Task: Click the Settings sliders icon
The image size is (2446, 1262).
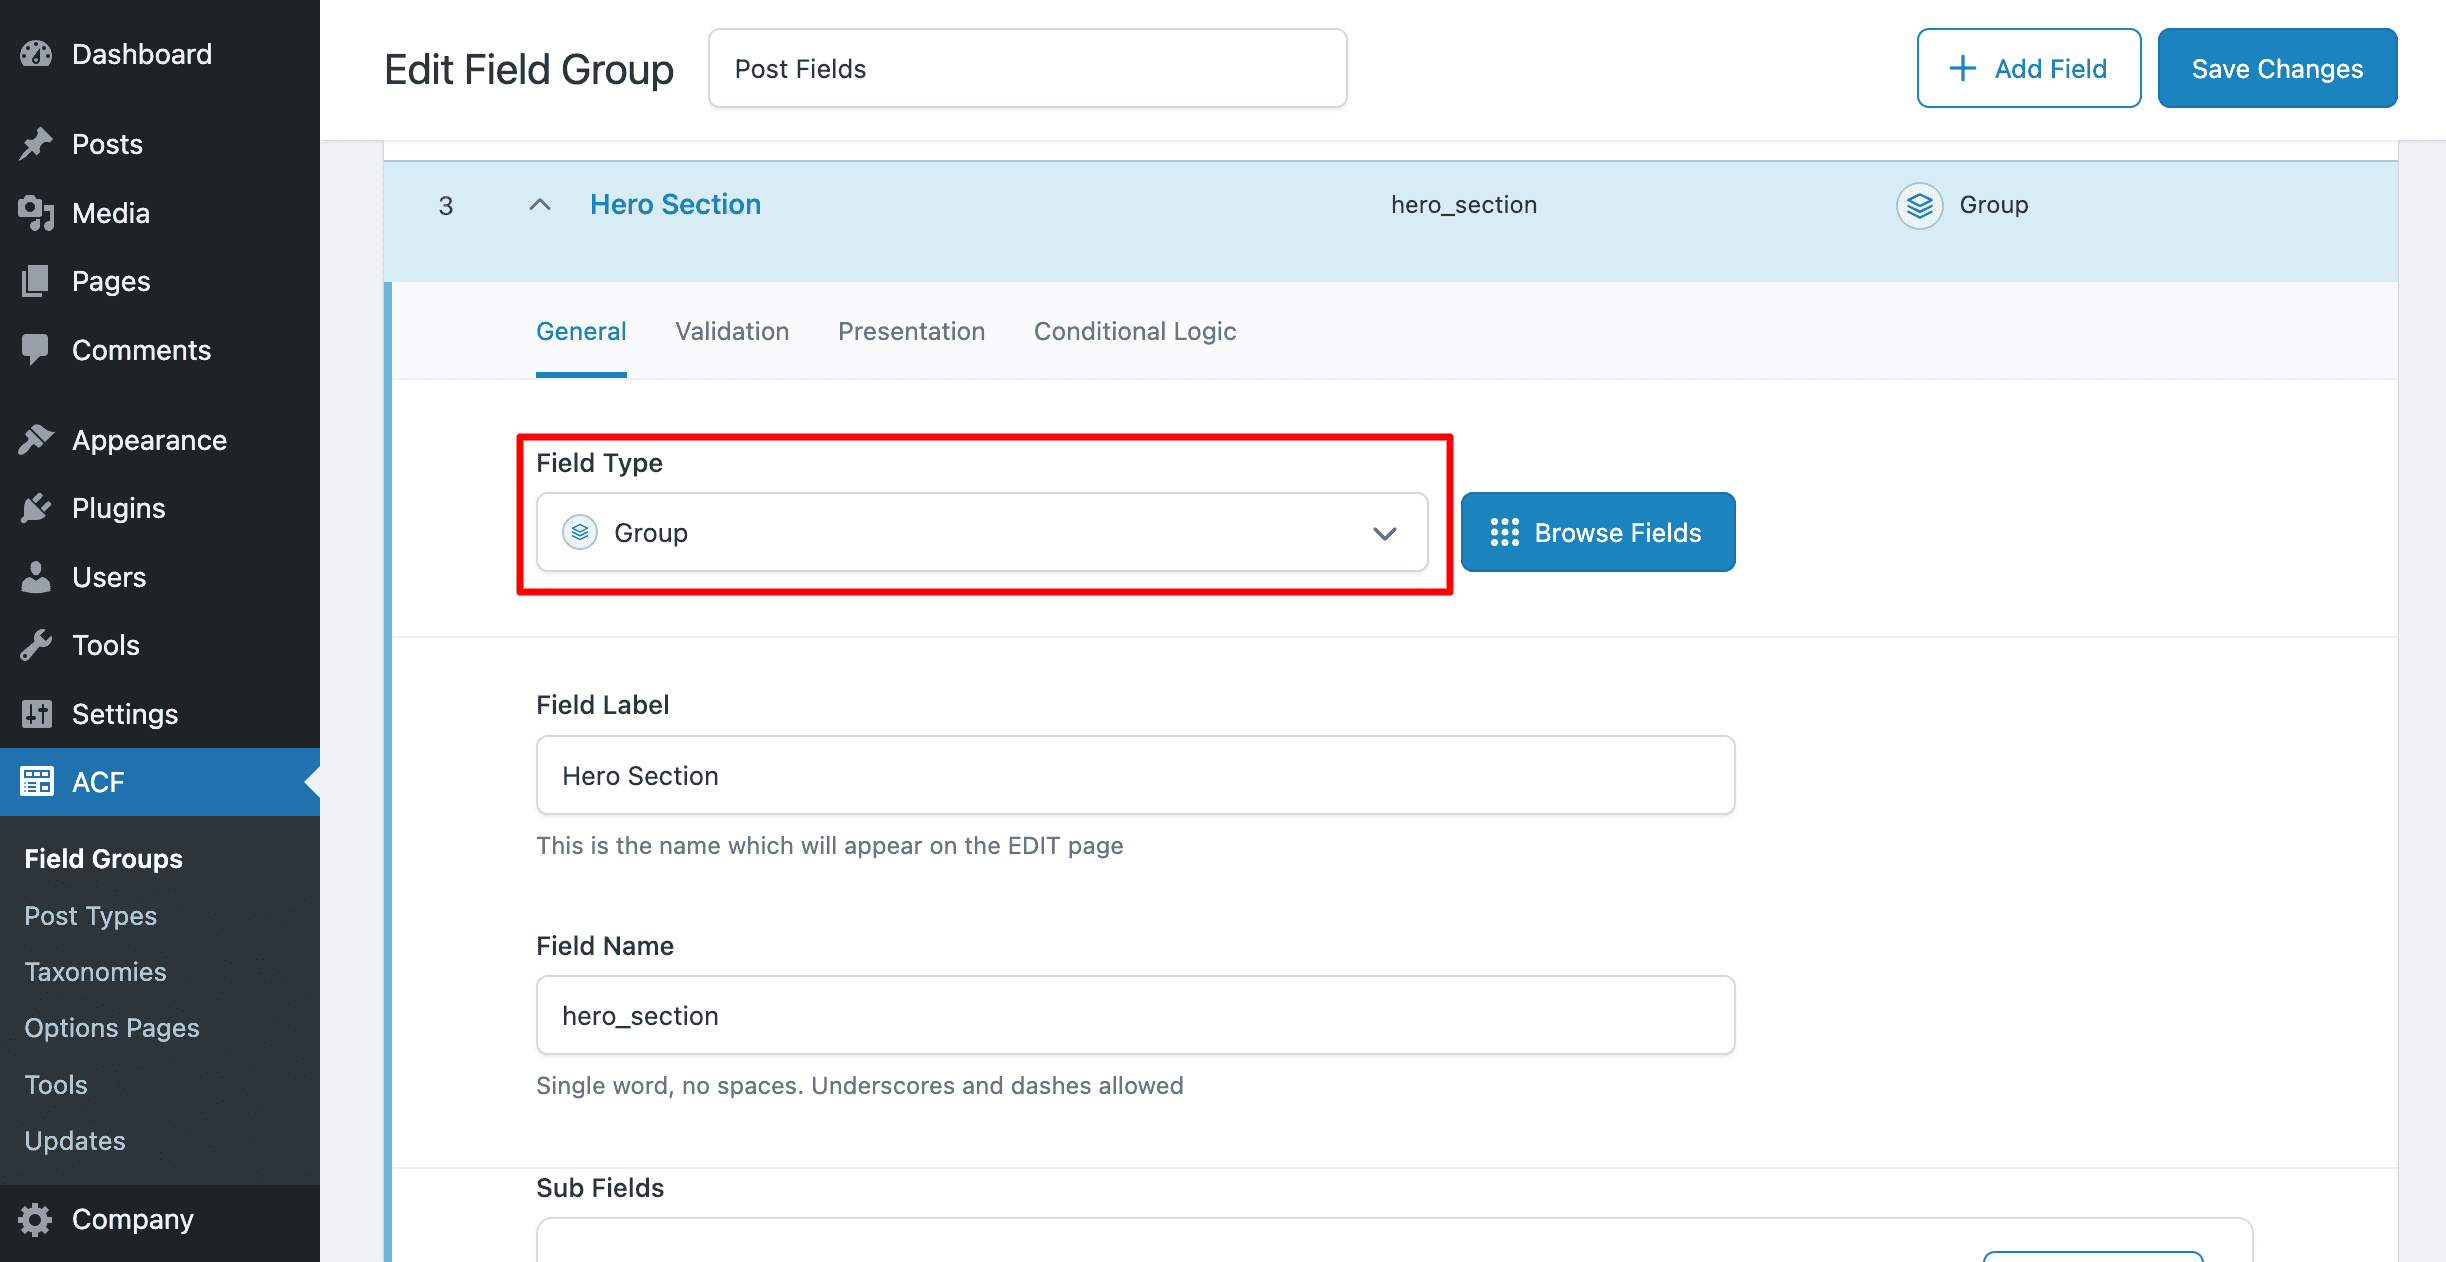Action: [36, 714]
